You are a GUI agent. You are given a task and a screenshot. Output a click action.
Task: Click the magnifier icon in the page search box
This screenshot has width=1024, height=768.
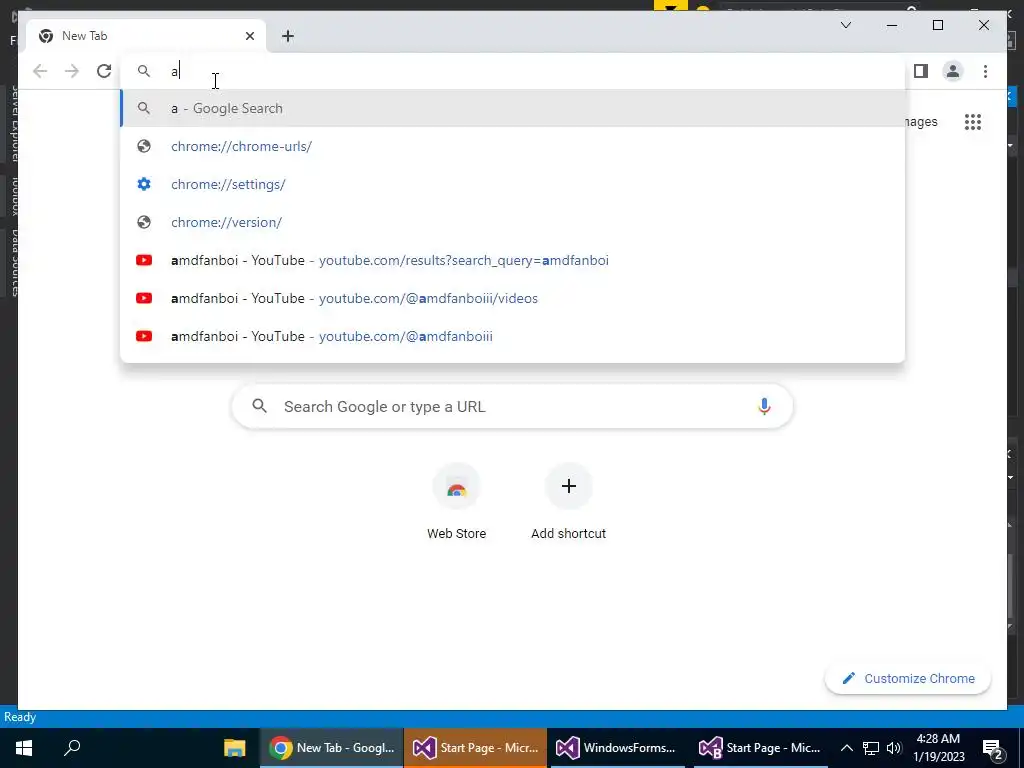[259, 406]
